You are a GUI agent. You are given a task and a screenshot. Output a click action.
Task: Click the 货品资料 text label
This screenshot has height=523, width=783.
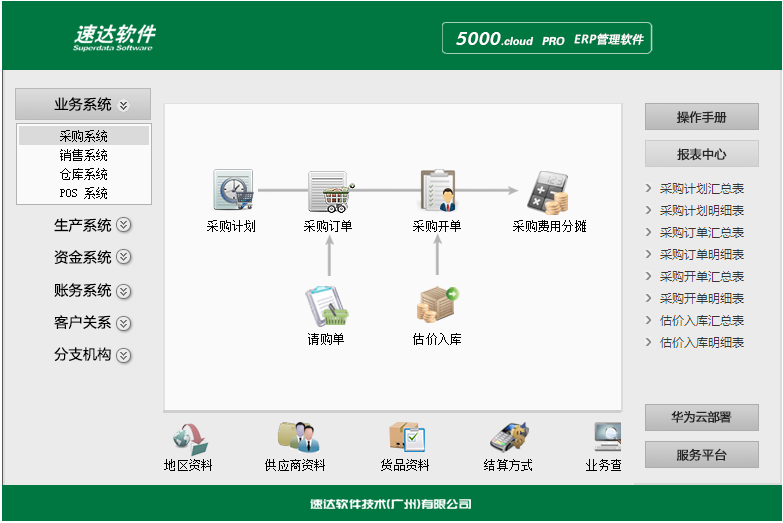tap(405, 466)
